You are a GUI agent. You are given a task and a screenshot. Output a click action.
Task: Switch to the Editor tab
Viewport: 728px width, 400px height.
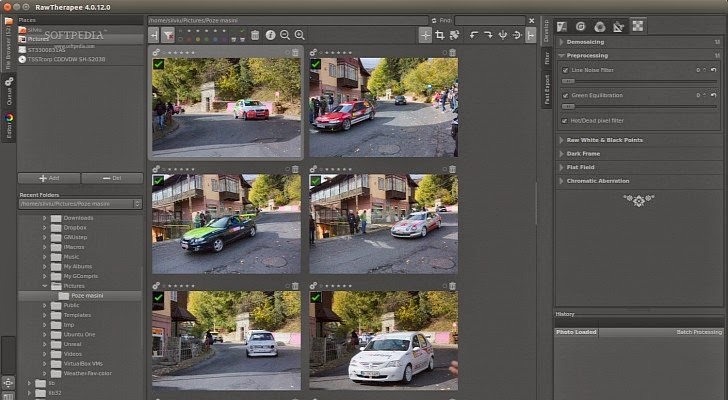click(x=9, y=126)
